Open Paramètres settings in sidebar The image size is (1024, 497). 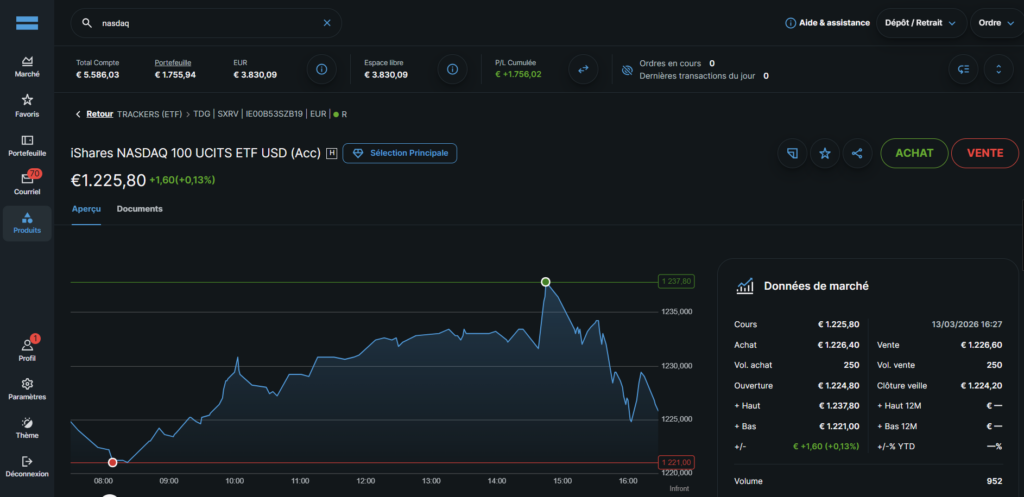[x=27, y=388]
